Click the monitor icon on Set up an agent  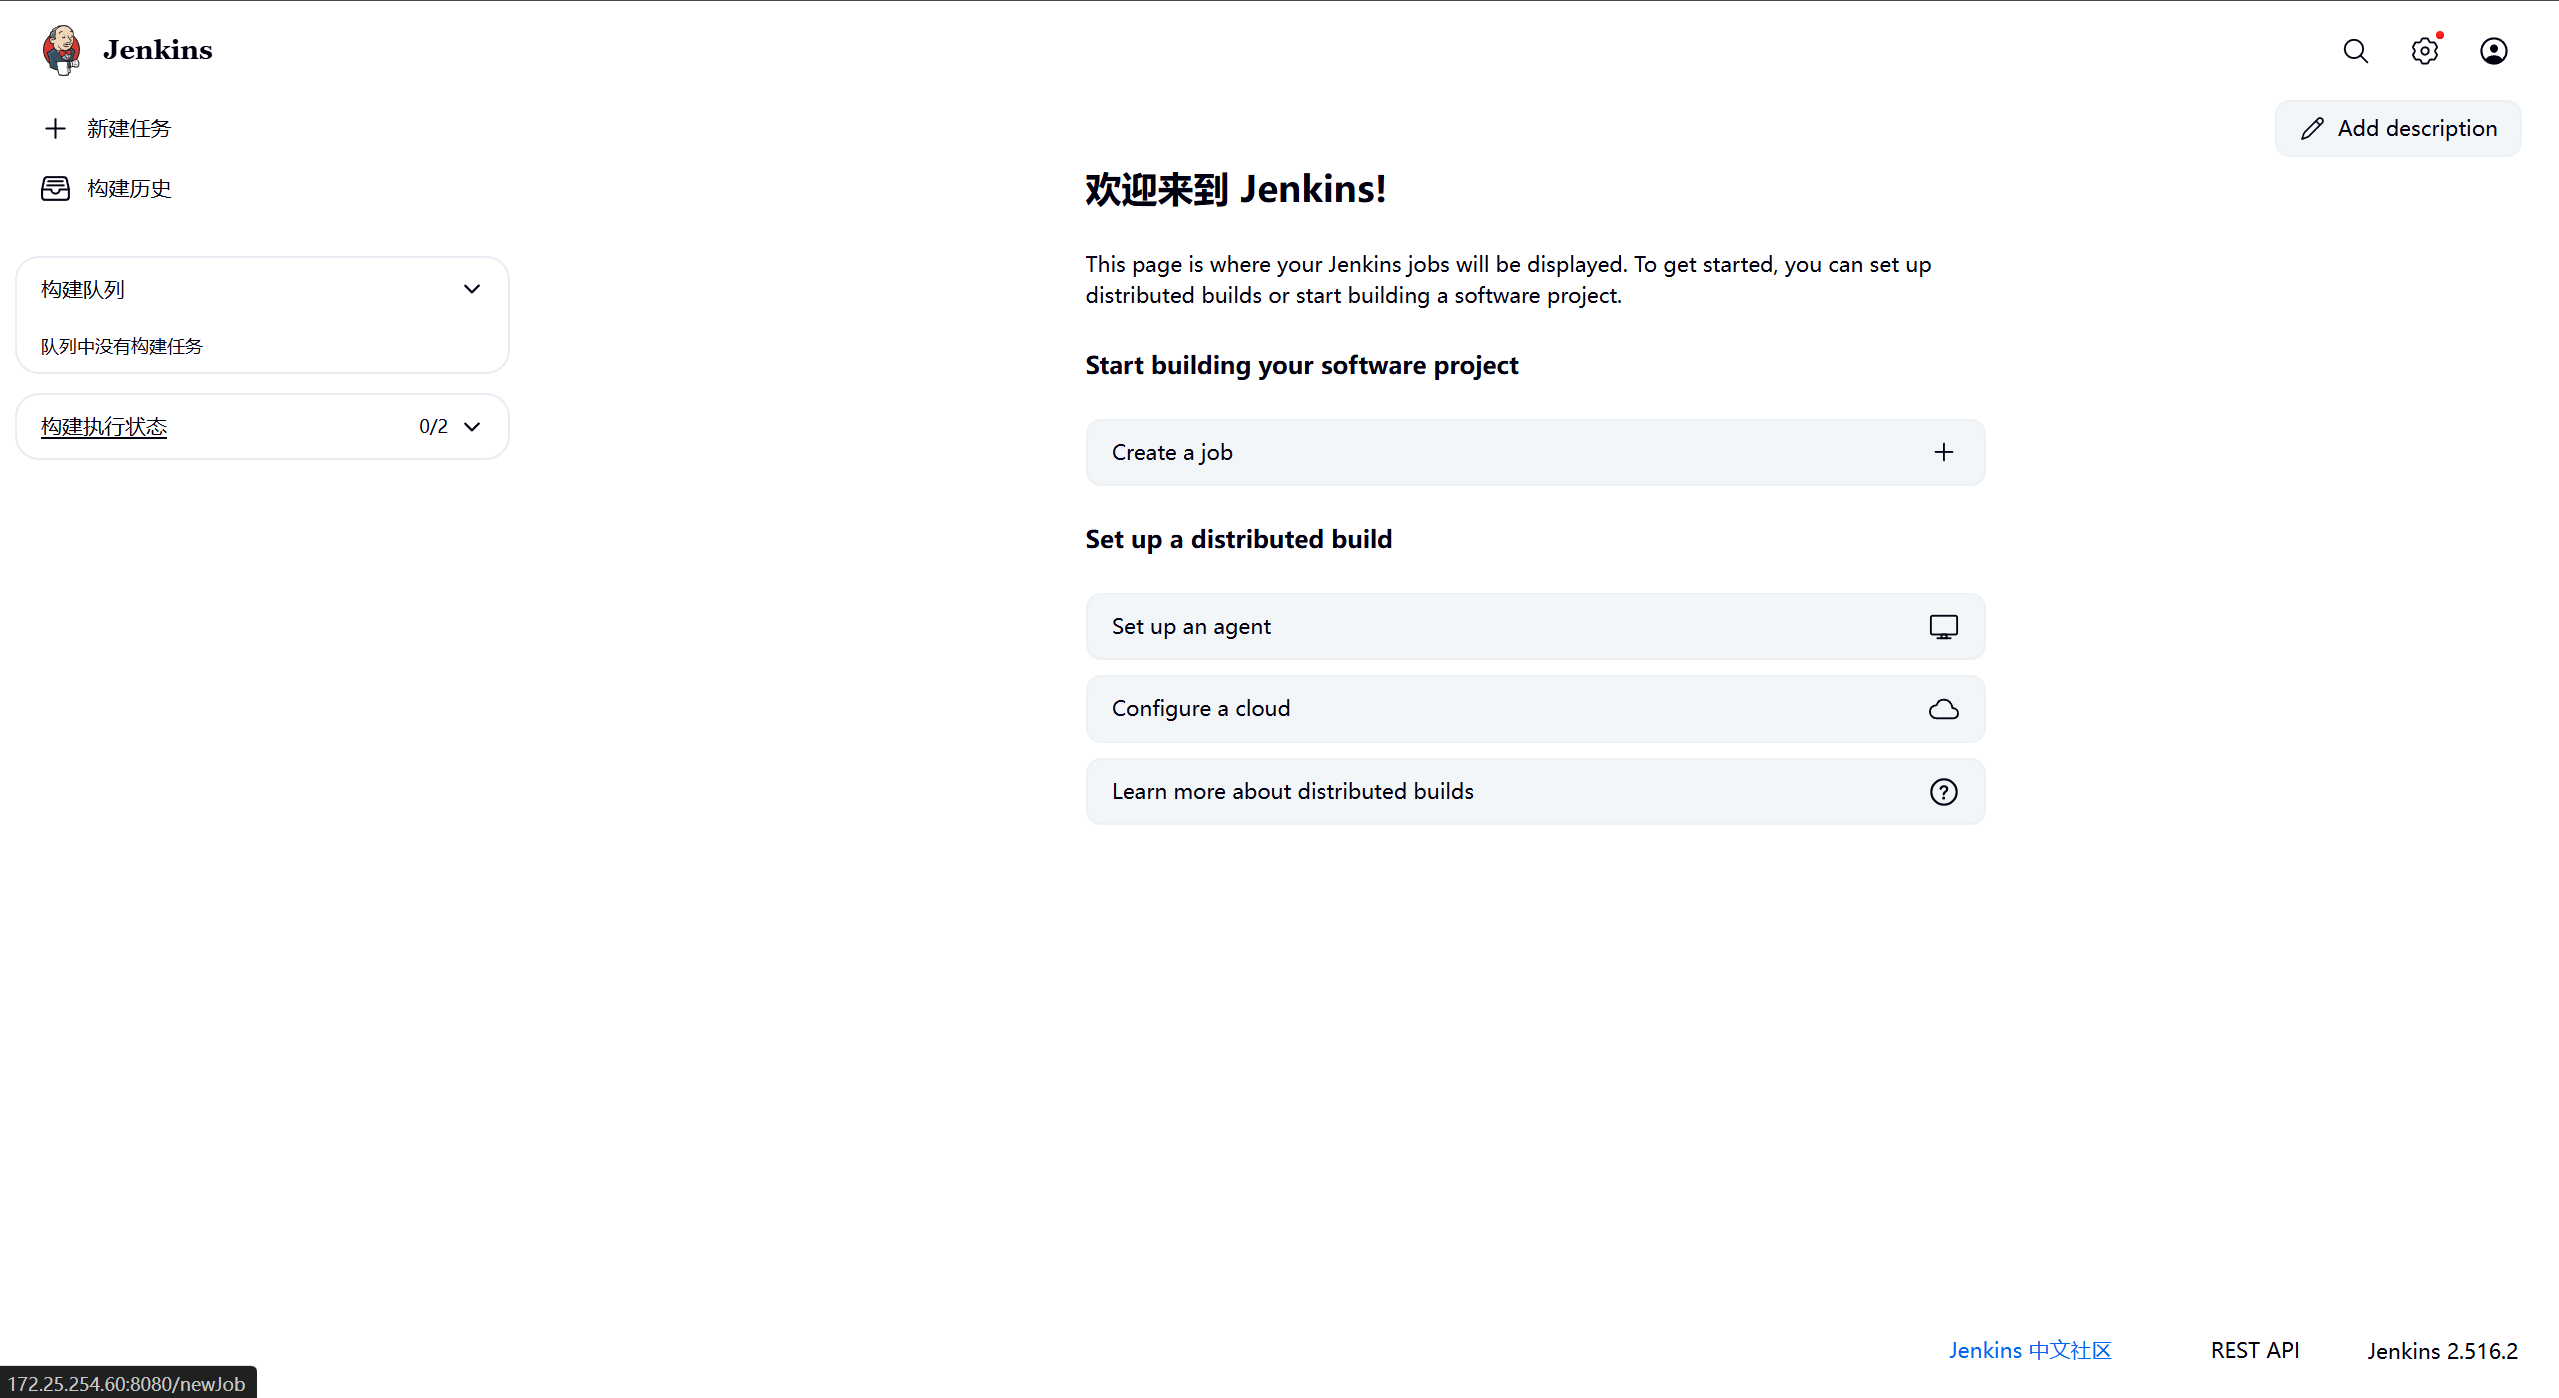[1943, 627]
